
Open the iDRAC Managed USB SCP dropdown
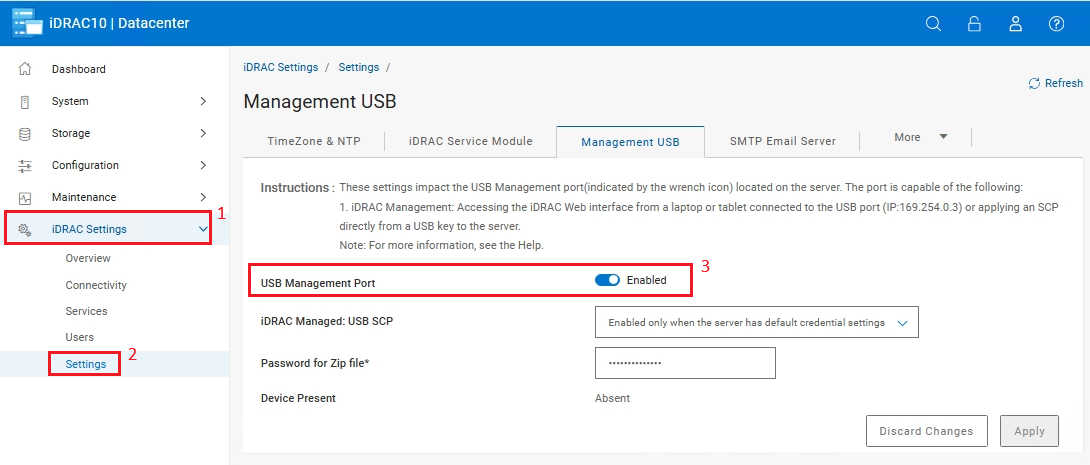757,323
